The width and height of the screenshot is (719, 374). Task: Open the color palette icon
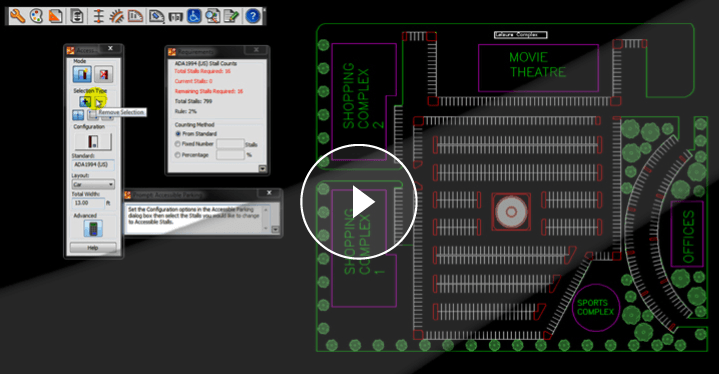[x=36, y=16]
